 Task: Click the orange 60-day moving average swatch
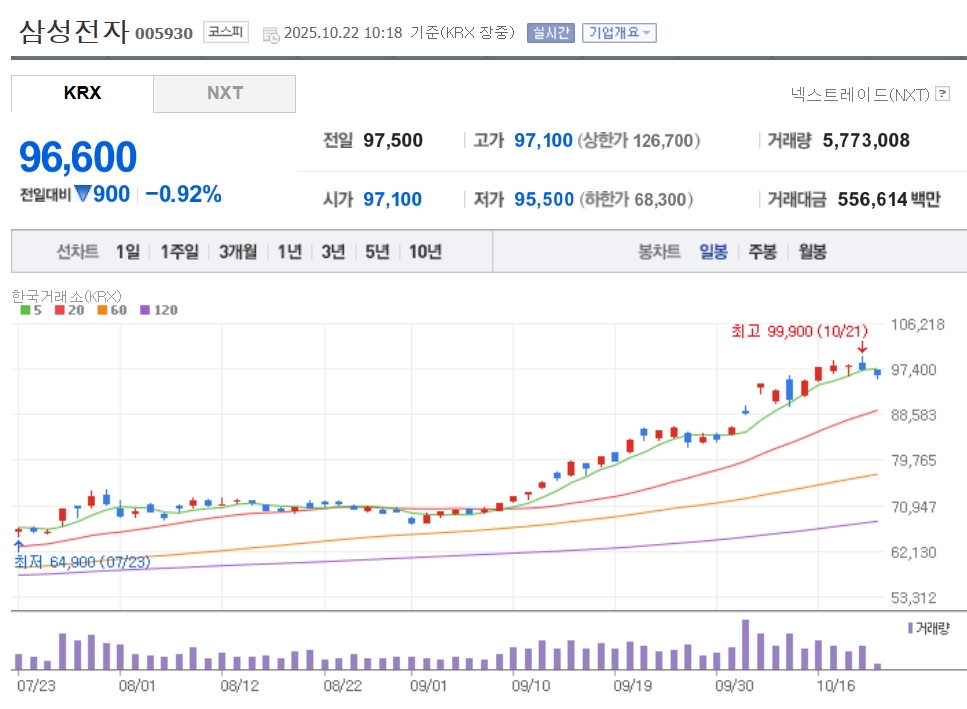coord(102,310)
